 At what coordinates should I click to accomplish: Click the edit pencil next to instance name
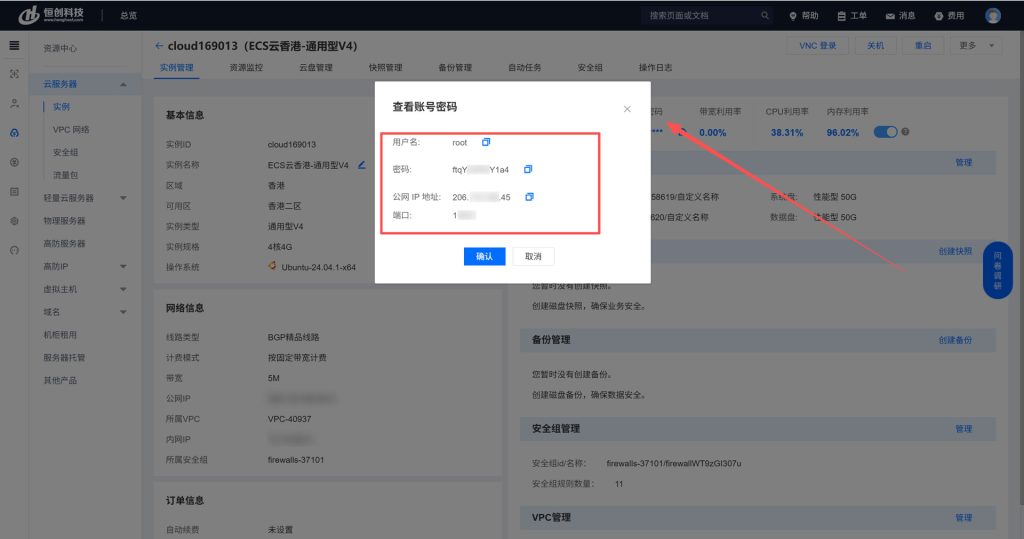[x=361, y=164]
